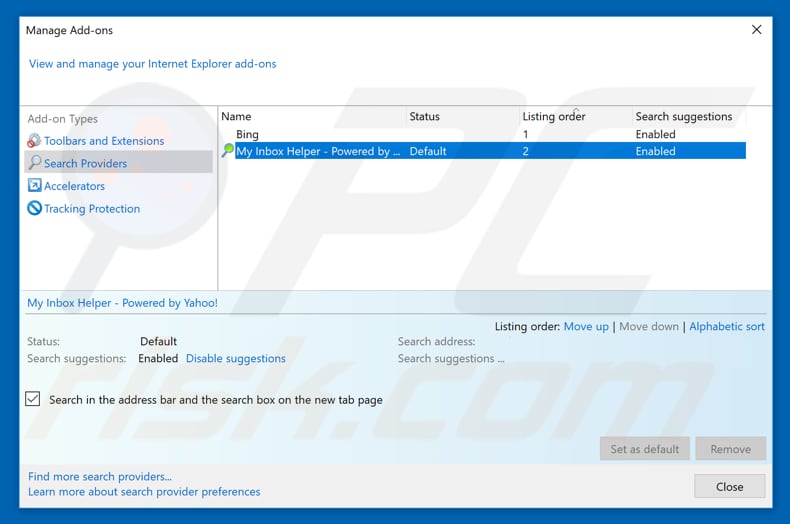Sort list by Name column header
The image size is (790, 524).
(312, 116)
